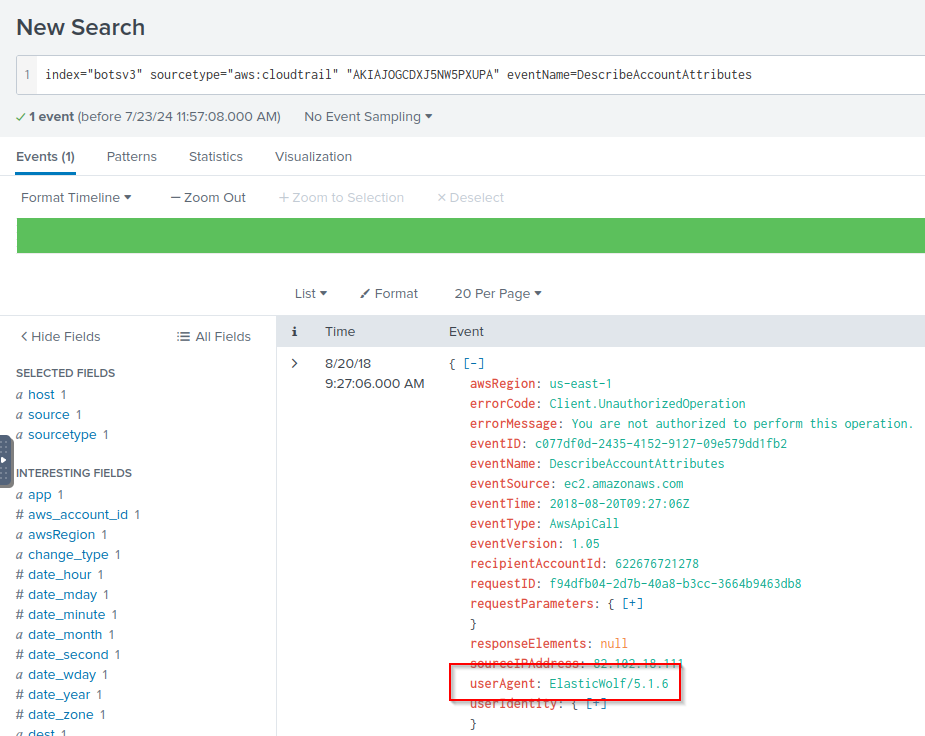Open the Format Timeline dropdown
This screenshot has height=736, width=925.
pyautogui.click(x=76, y=198)
